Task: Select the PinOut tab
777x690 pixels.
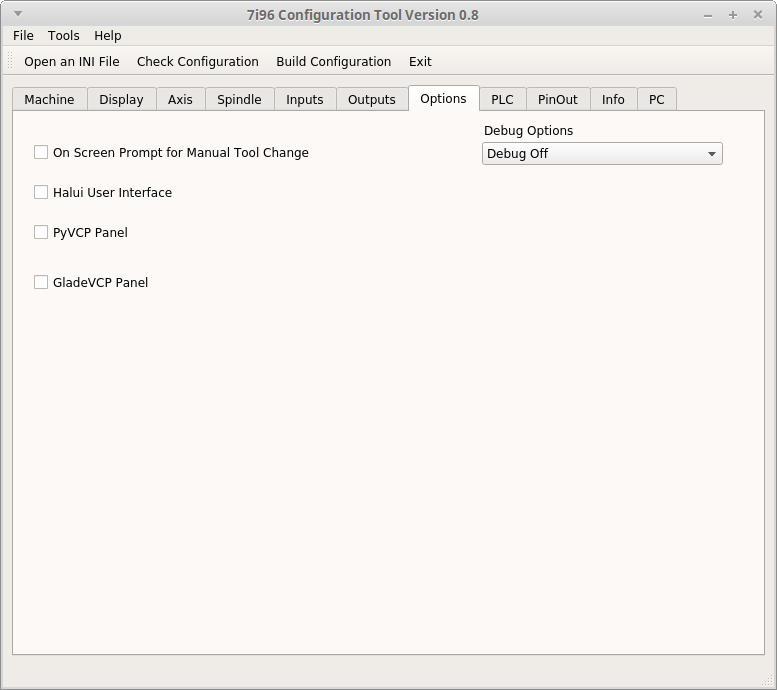Action: pos(558,100)
